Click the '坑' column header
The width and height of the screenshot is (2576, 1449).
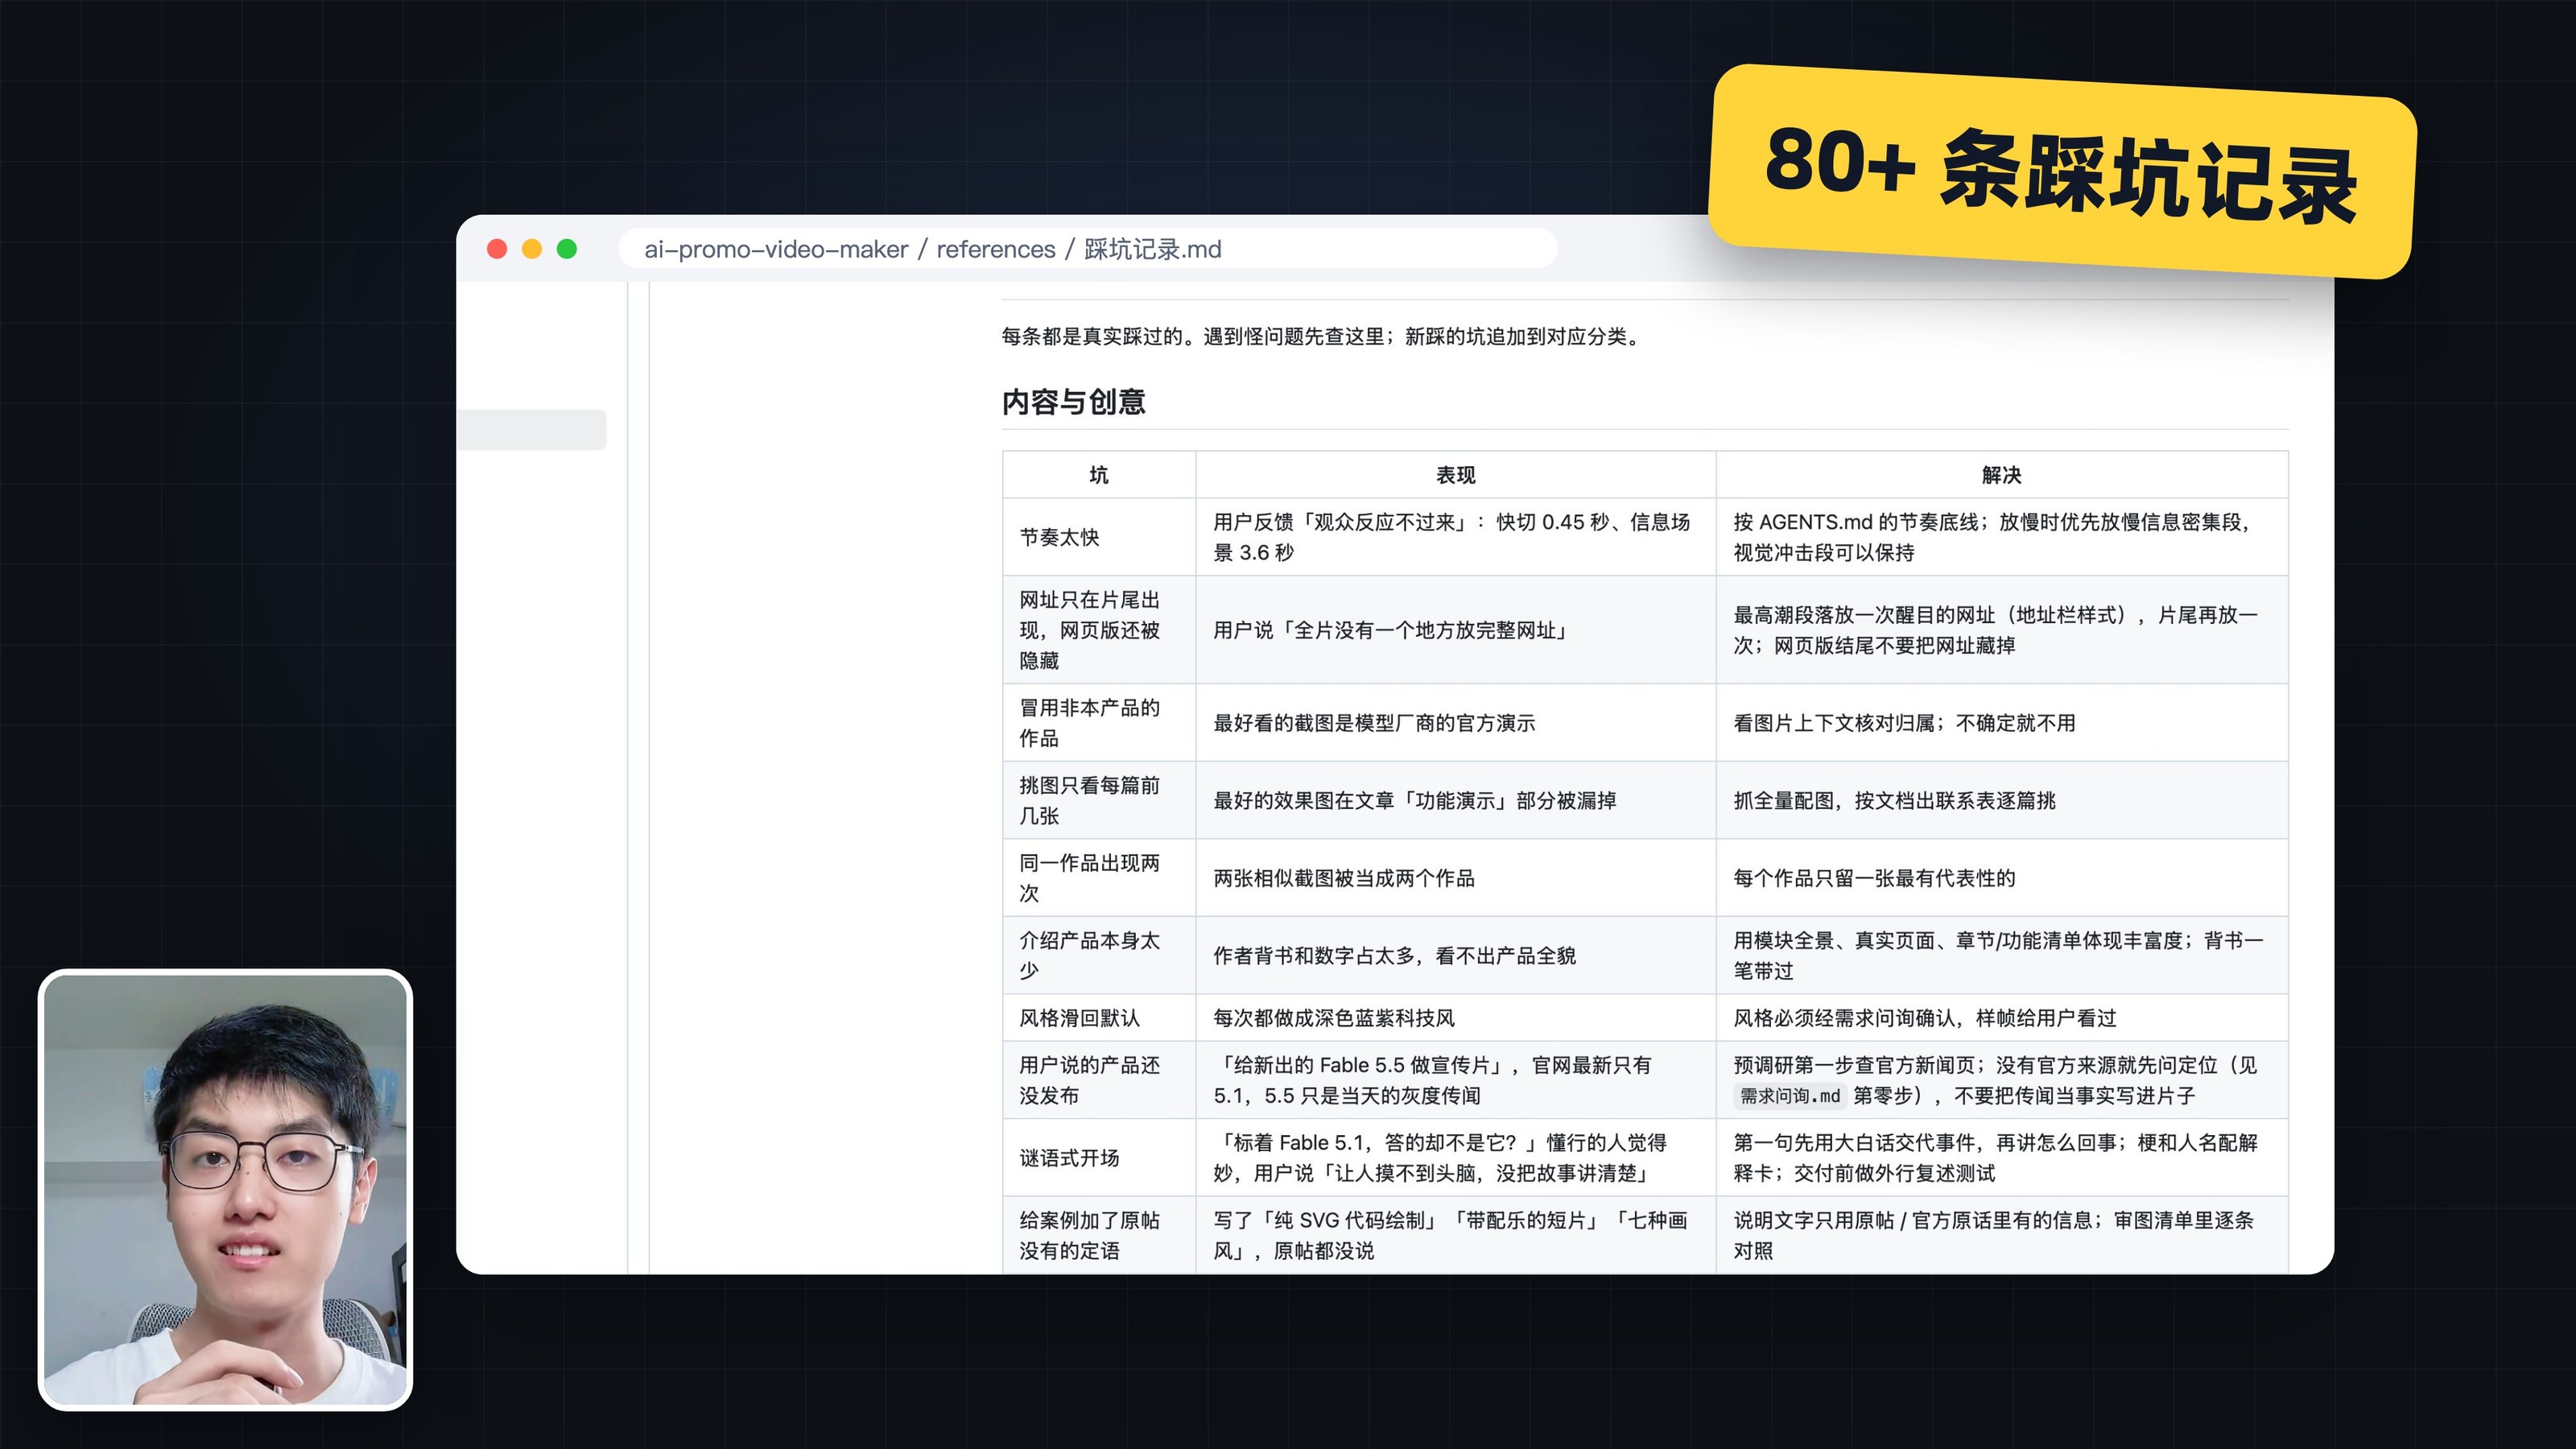click(1099, 475)
